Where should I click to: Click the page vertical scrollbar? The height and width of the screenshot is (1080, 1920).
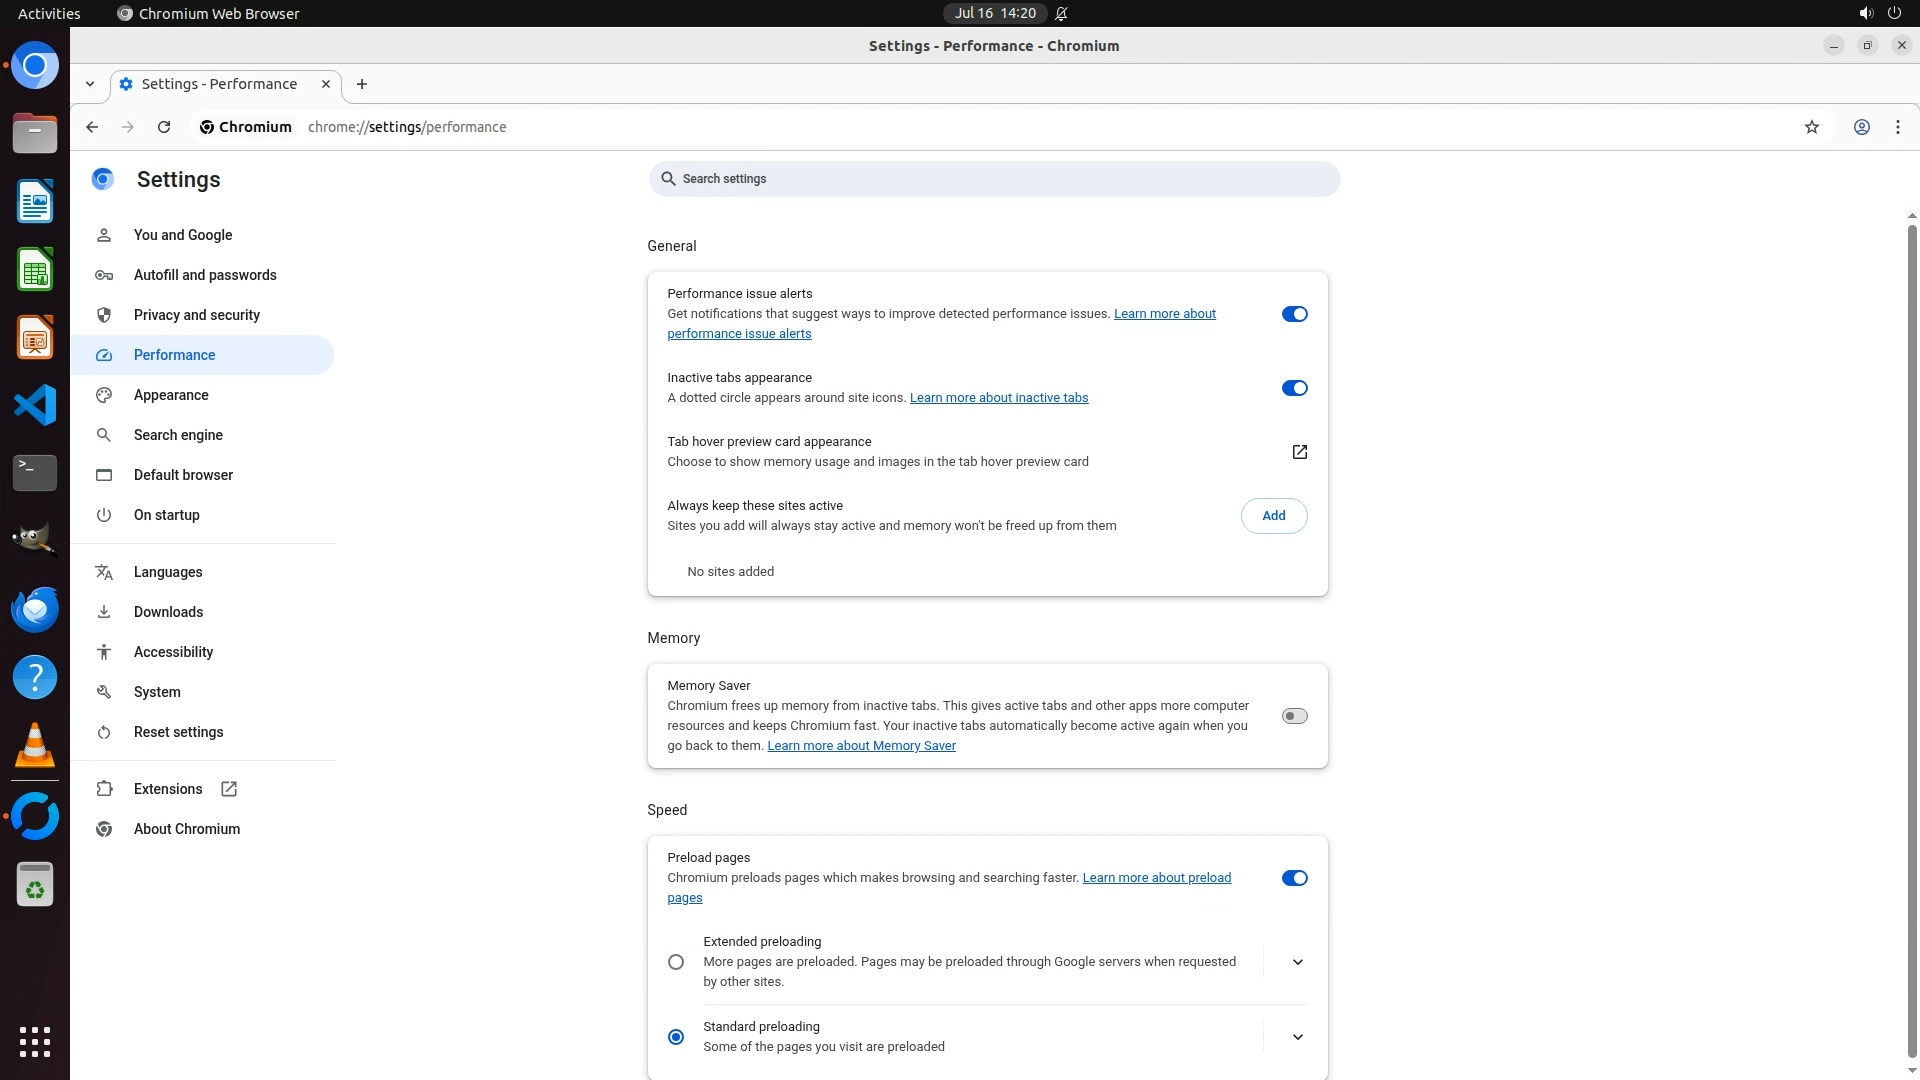click(x=1912, y=640)
